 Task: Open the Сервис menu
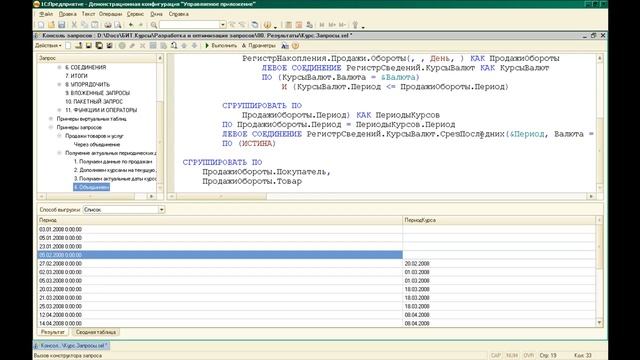tap(135, 14)
